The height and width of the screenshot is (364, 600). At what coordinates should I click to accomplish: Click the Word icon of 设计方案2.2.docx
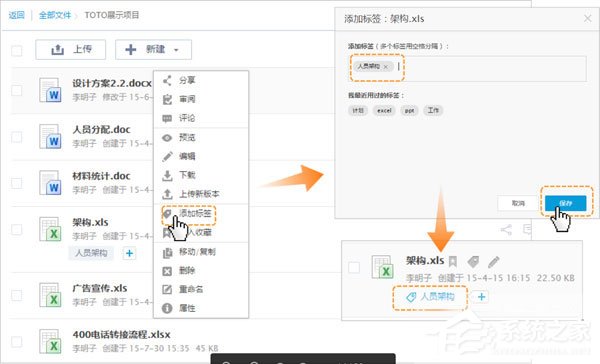click(x=50, y=90)
